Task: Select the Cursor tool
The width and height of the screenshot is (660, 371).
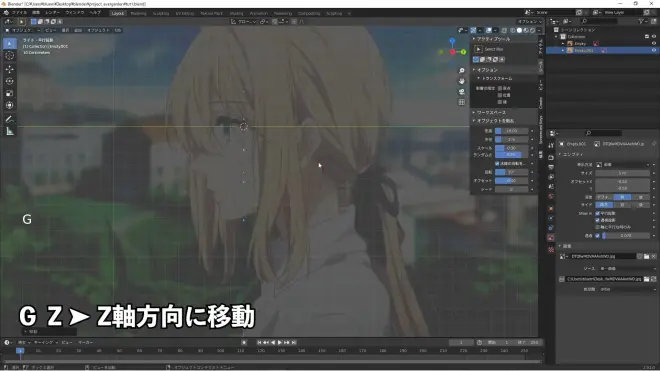Action: coord(10,56)
